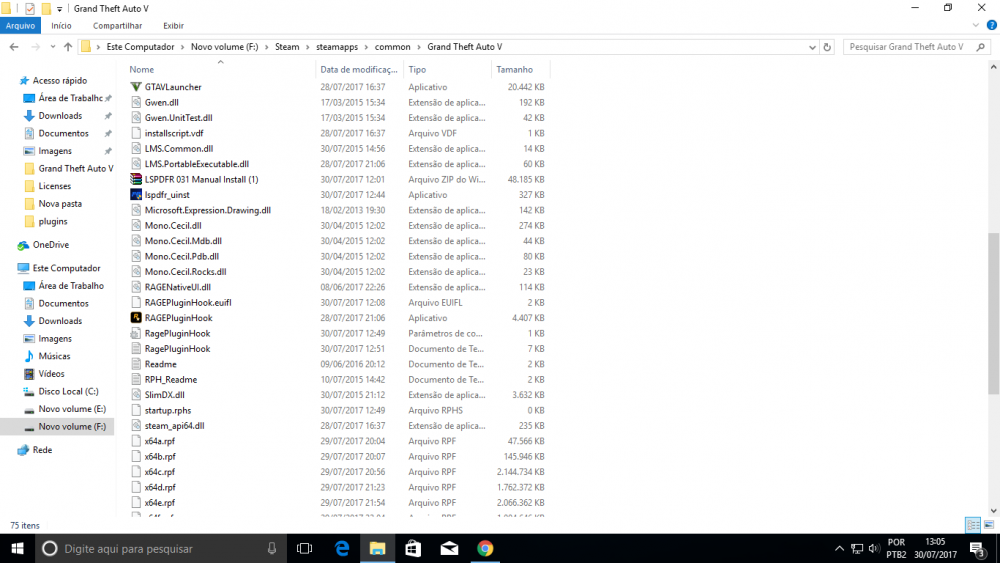Select the SlimDX.dll file icon
The height and width of the screenshot is (563, 1000).
tap(136, 395)
